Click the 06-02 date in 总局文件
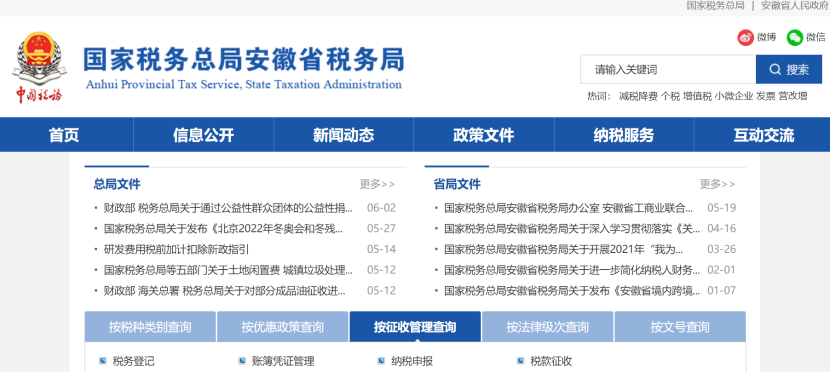Viewport: 830px width, 373px height. [382, 208]
